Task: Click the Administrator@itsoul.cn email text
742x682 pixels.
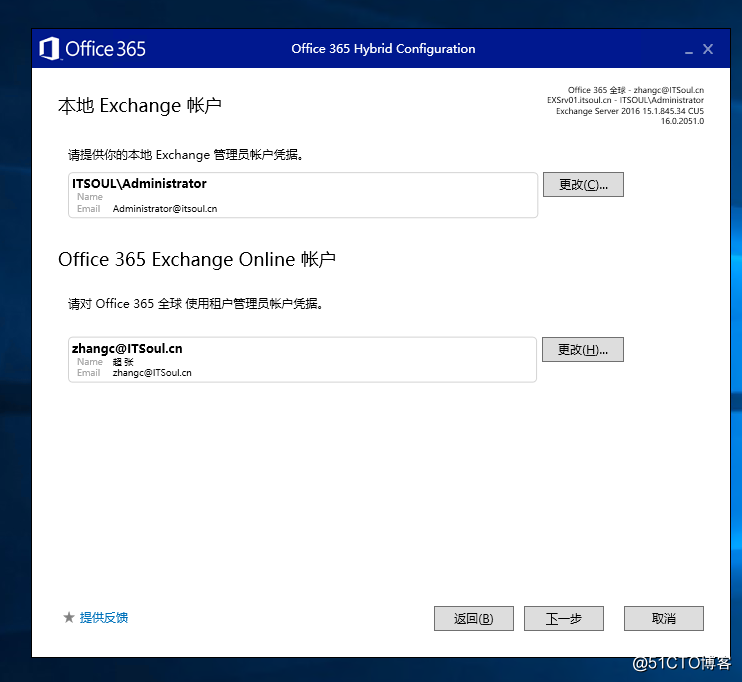Action: tap(165, 209)
